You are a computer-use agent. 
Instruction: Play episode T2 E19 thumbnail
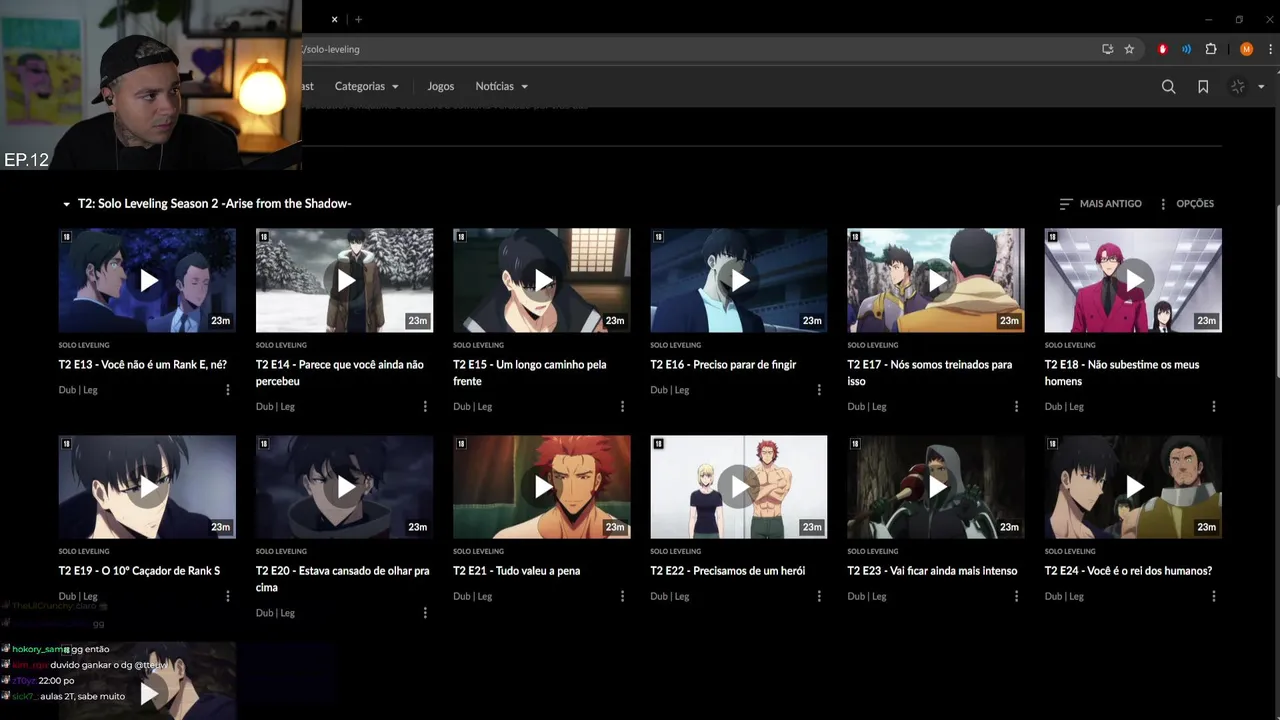click(147, 487)
